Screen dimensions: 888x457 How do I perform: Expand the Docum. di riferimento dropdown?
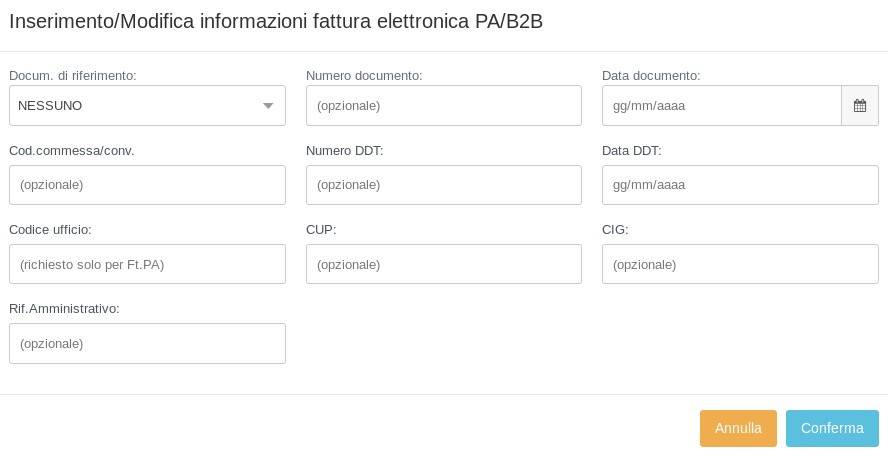click(147, 105)
